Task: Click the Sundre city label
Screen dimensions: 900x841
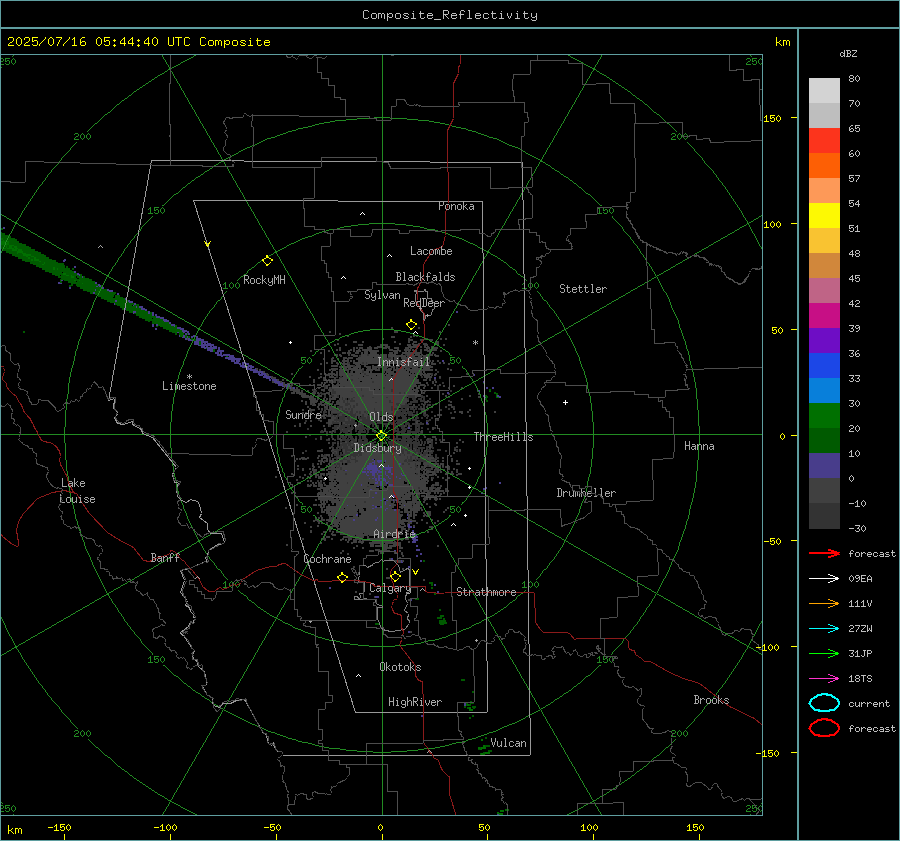Action: [x=303, y=414]
